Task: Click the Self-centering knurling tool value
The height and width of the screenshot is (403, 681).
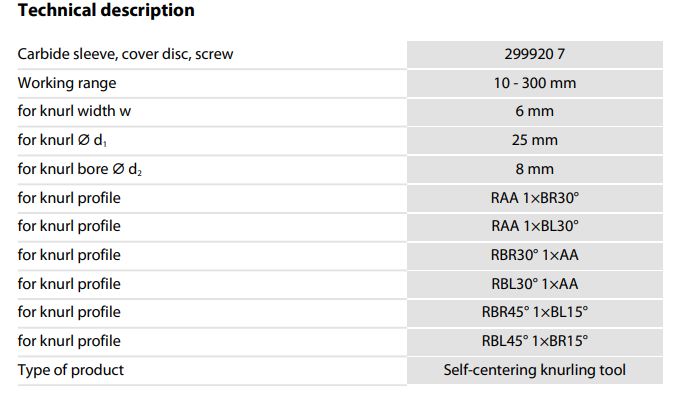Action: click(x=534, y=370)
